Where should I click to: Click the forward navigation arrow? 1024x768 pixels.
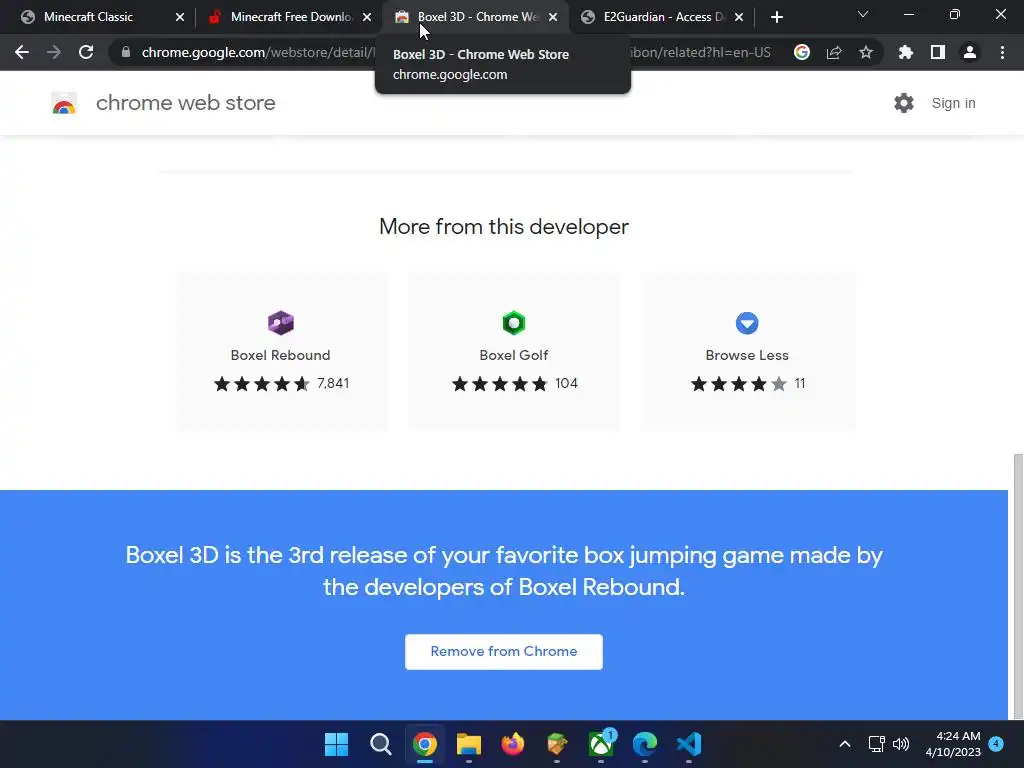(54, 52)
